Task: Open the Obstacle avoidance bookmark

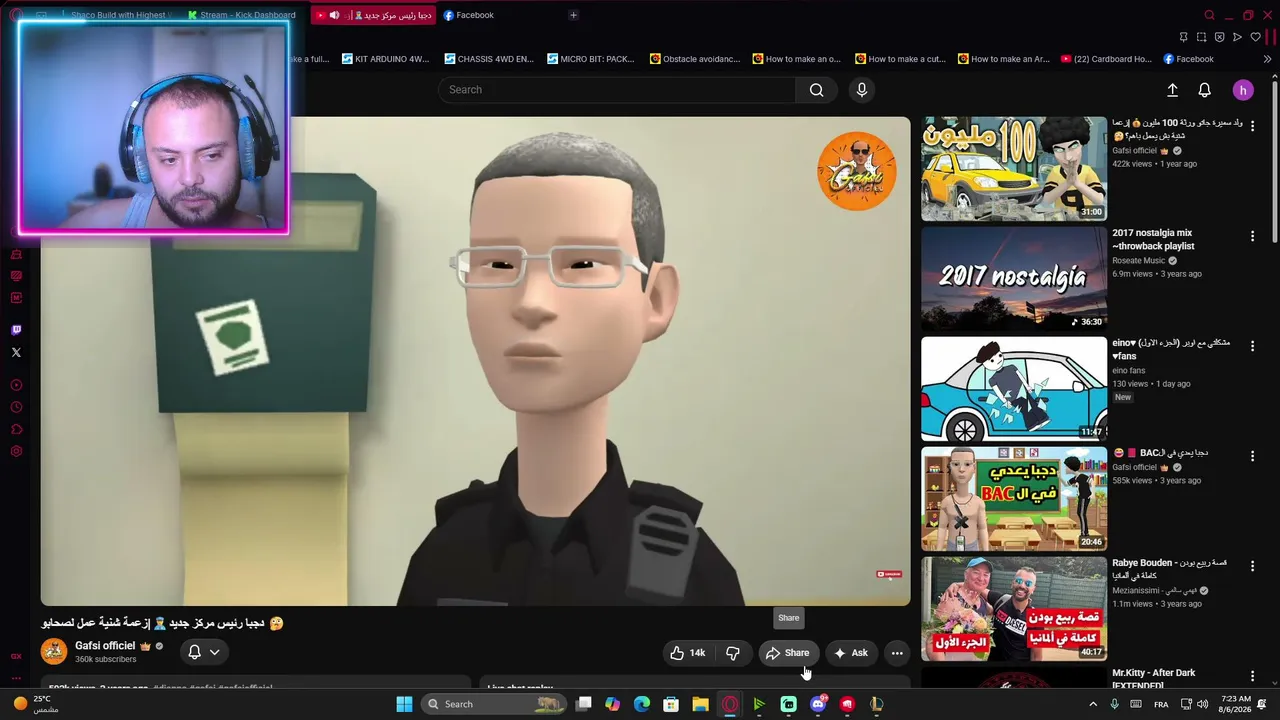Action: click(x=695, y=59)
